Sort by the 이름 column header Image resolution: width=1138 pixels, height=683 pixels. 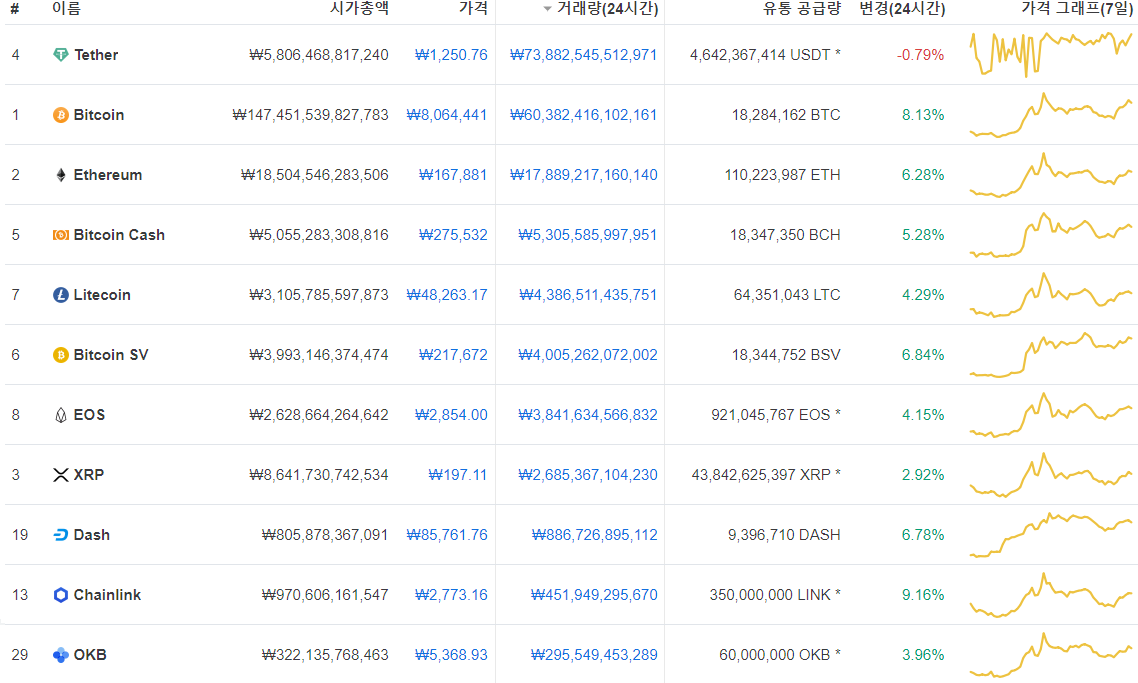(x=67, y=9)
